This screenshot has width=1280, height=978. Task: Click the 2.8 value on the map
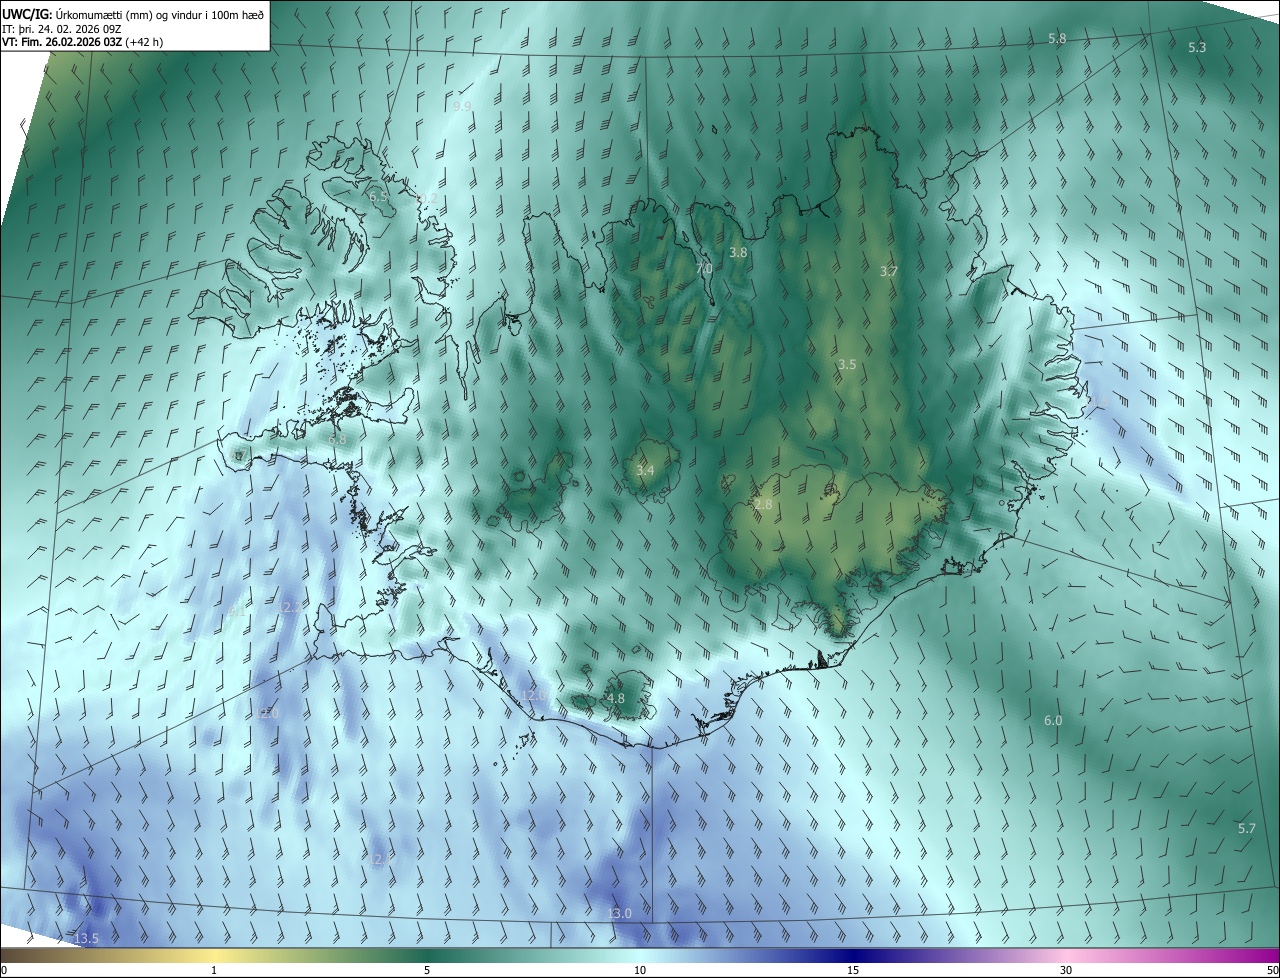pyautogui.click(x=763, y=505)
